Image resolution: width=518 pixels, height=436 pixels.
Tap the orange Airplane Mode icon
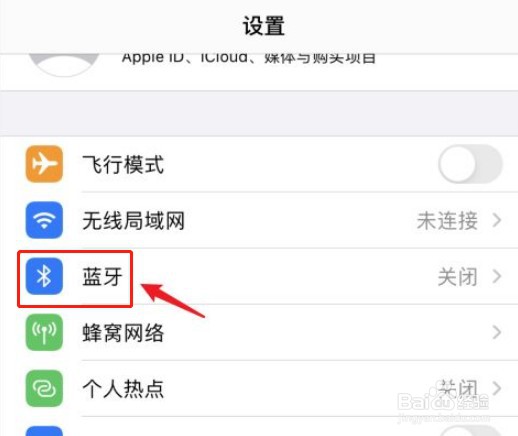44,164
